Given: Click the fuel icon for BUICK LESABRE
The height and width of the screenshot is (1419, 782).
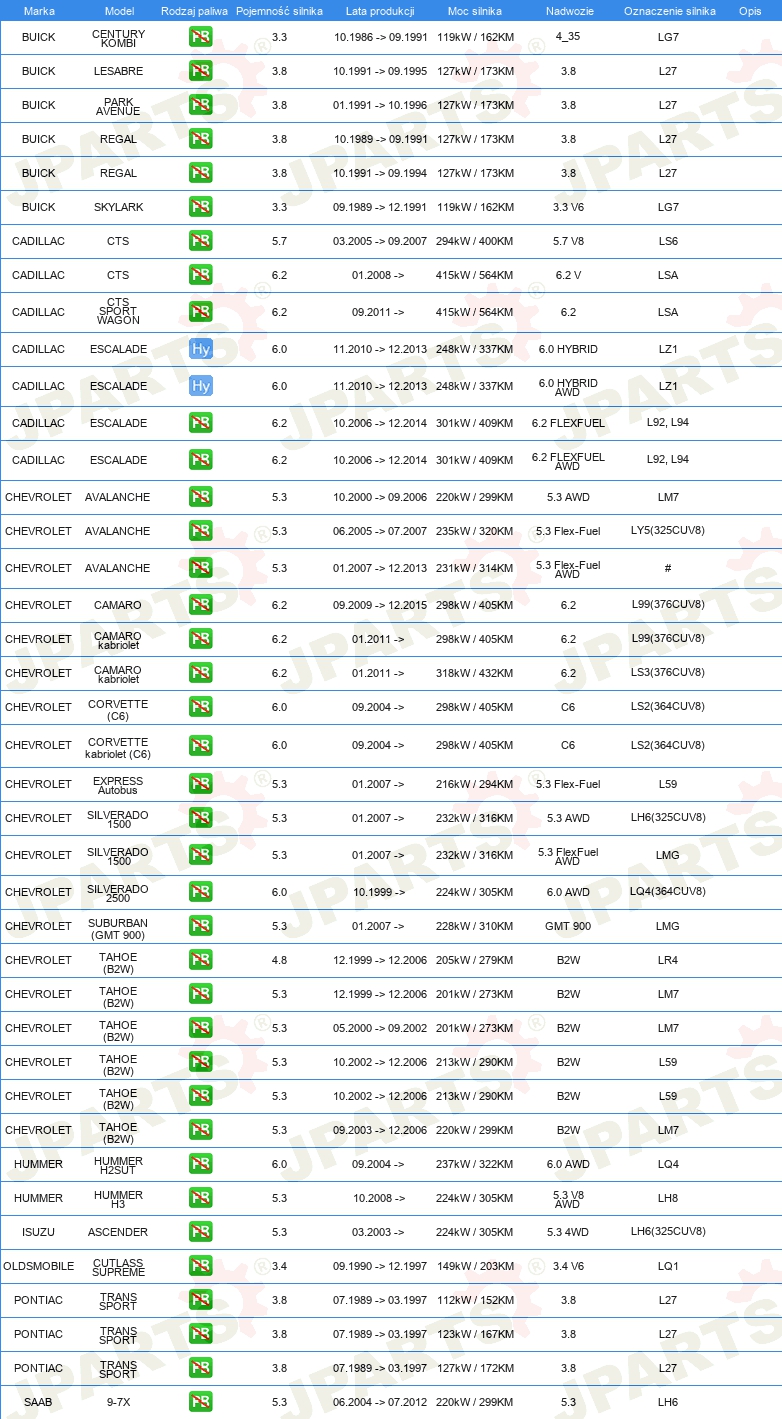Looking at the screenshot, I should click(201, 71).
